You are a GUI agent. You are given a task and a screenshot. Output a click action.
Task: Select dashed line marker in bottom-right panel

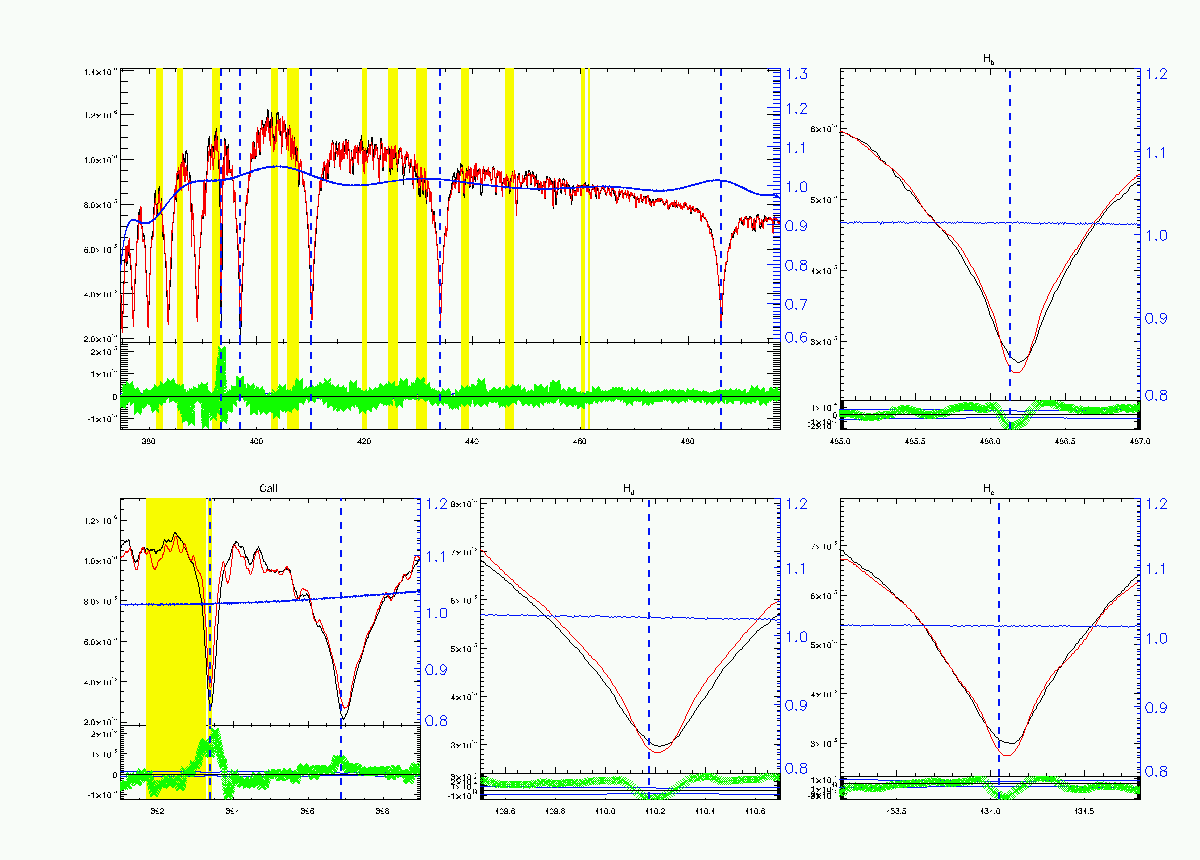[x=998, y=647]
